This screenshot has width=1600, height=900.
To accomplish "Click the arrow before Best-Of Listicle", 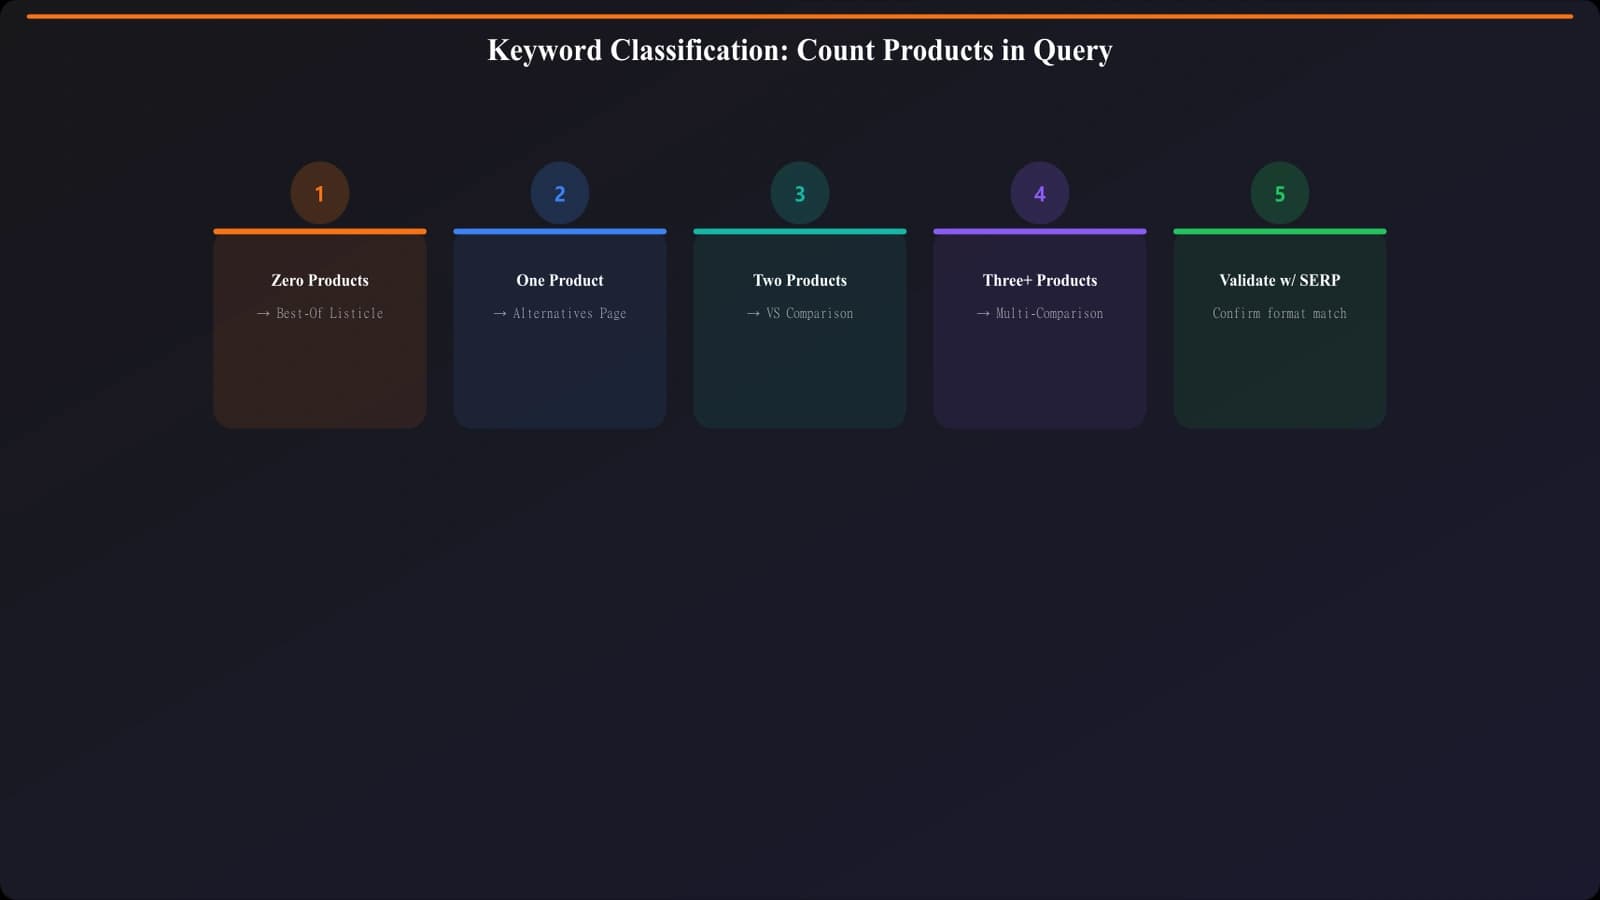I will click(x=263, y=313).
